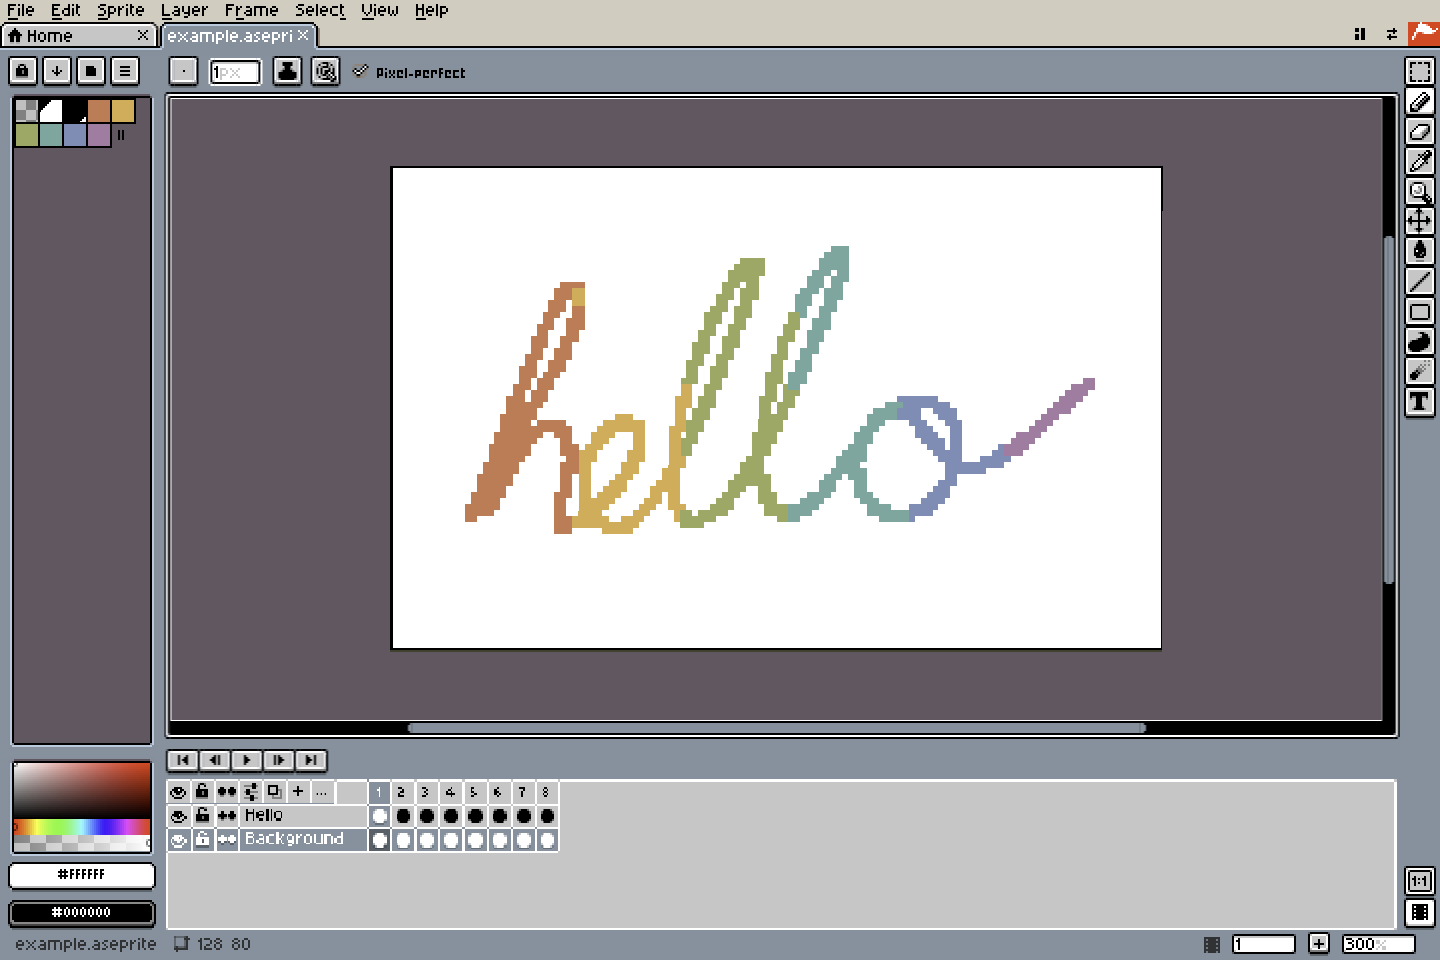
Task: Choose the Move tool
Action: point(1419,221)
